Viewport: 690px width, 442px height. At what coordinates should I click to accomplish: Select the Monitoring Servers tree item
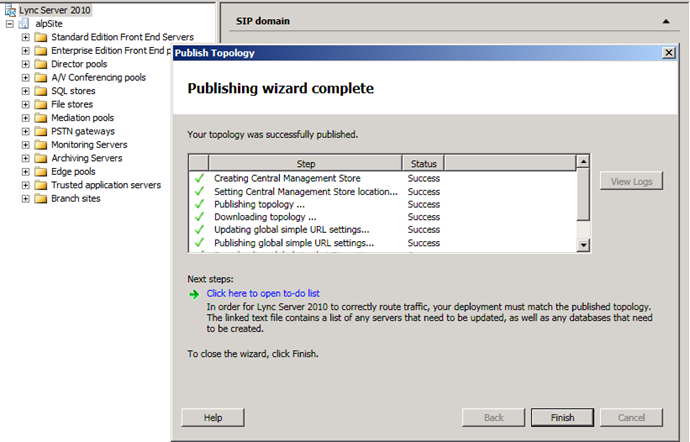coord(89,145)
